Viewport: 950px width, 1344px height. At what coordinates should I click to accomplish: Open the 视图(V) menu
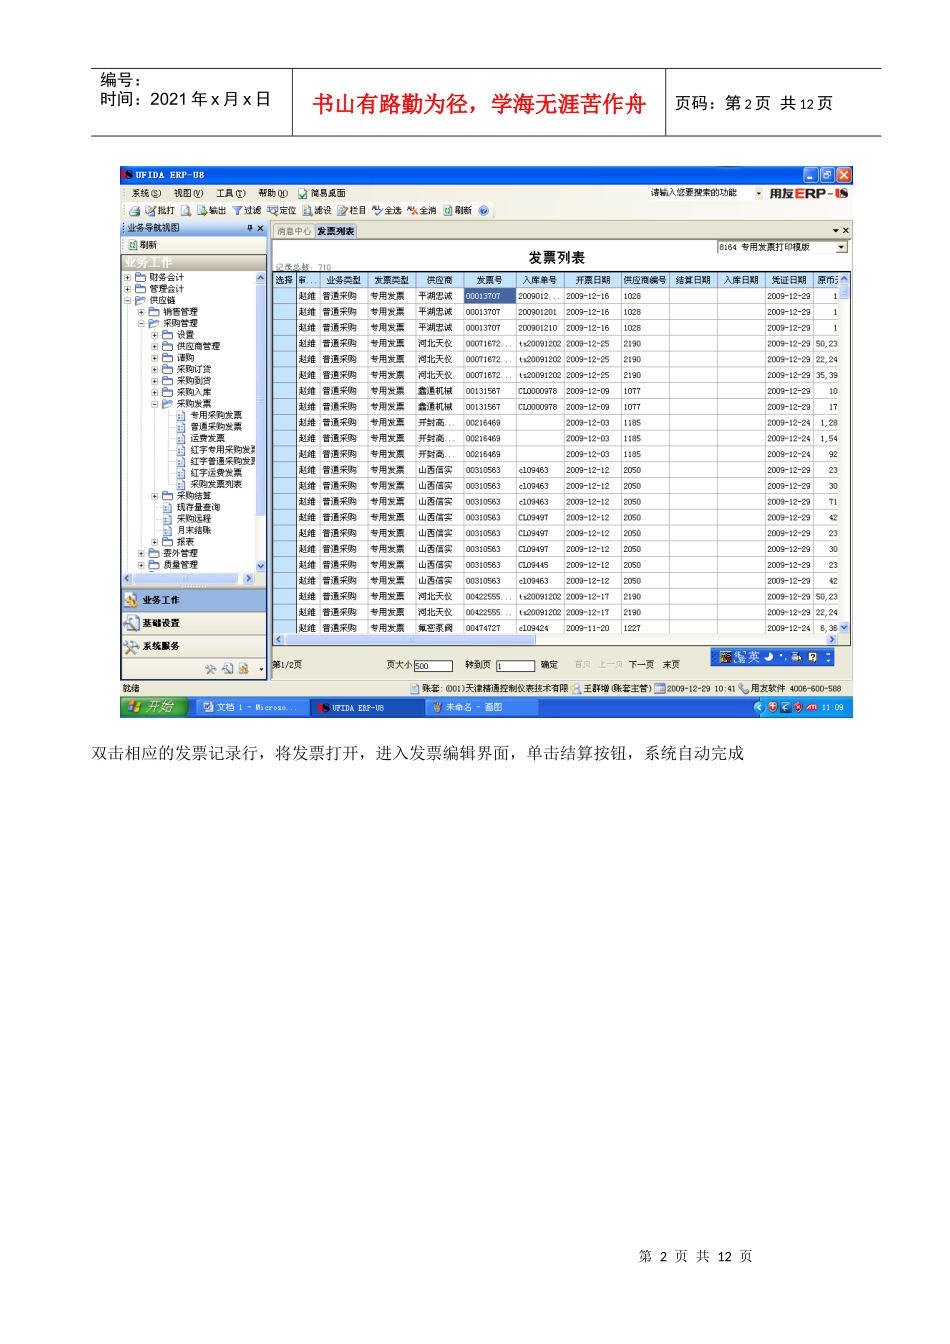pyautogui.click(x=188, y=194)
